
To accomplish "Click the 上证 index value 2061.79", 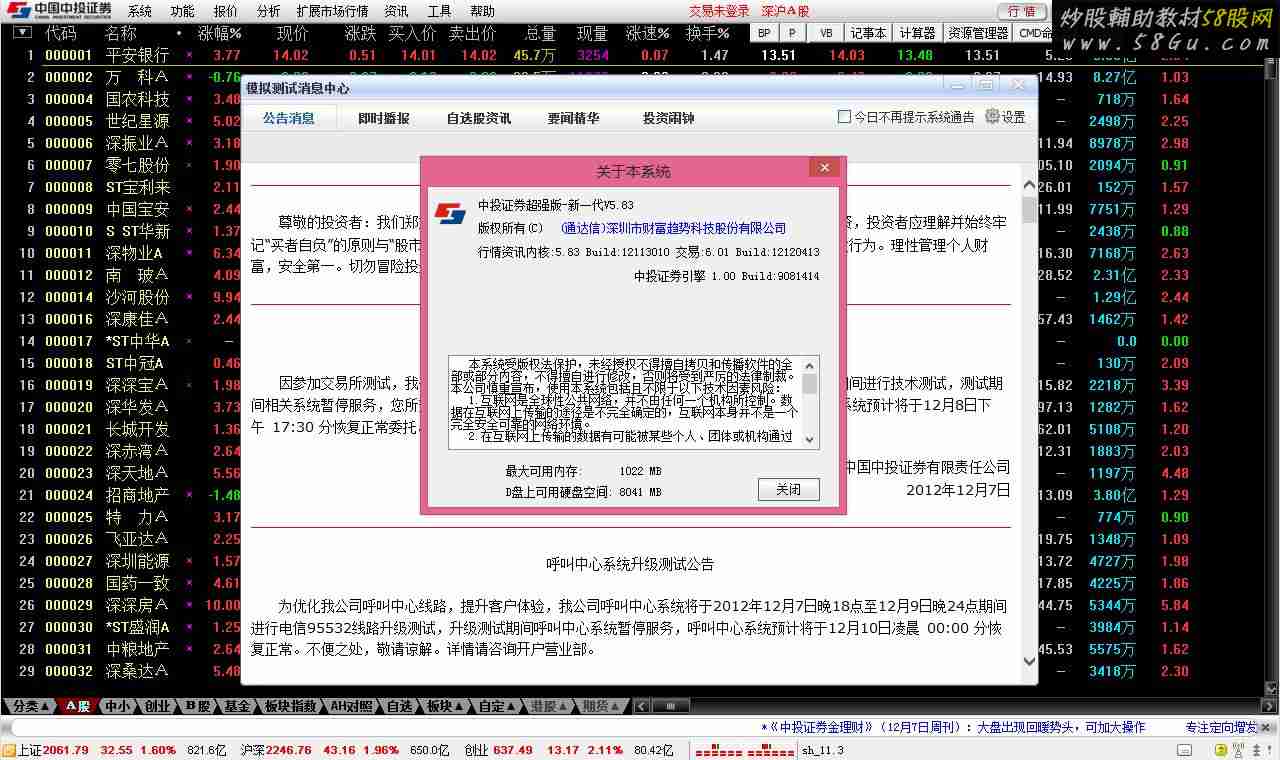I will [66, 750].
